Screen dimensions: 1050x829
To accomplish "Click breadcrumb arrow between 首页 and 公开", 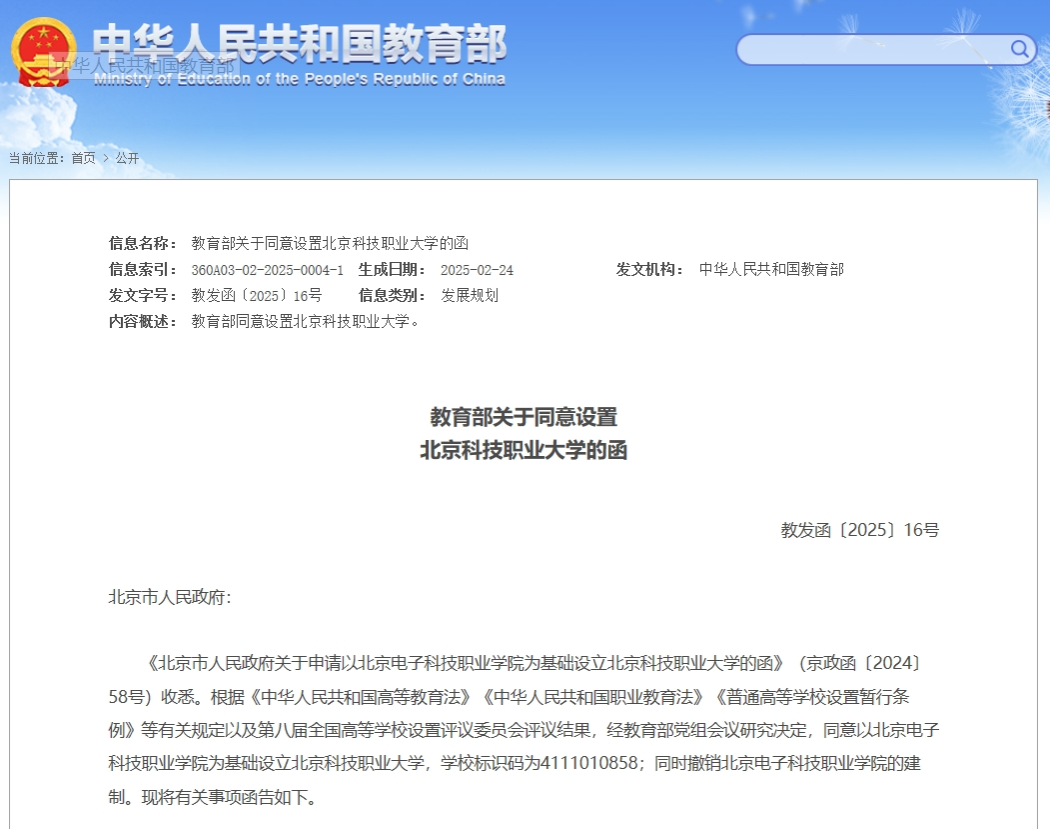I will tap(105, 158).
